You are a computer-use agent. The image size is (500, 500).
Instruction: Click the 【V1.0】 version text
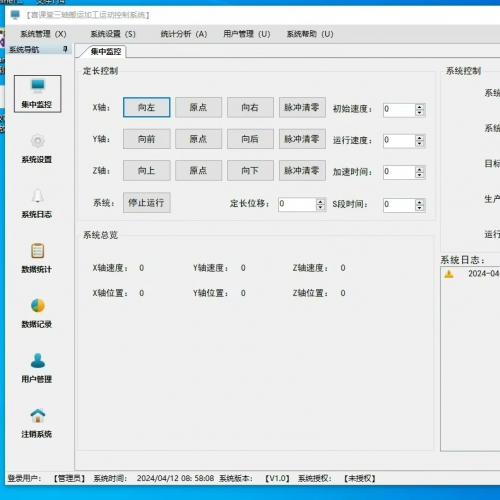click(277, 479)
